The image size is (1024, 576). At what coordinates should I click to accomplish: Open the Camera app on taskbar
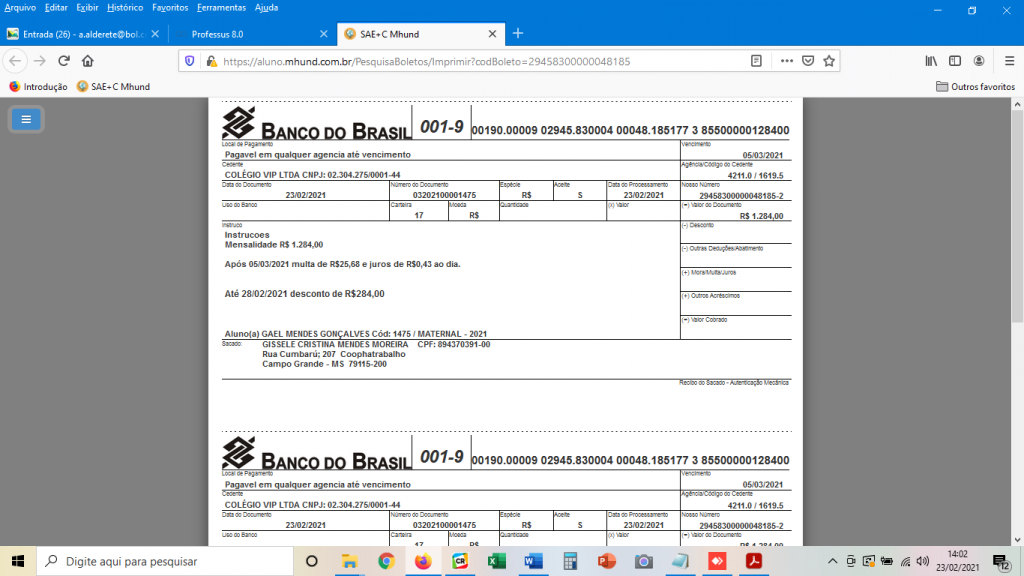point(643,561)
